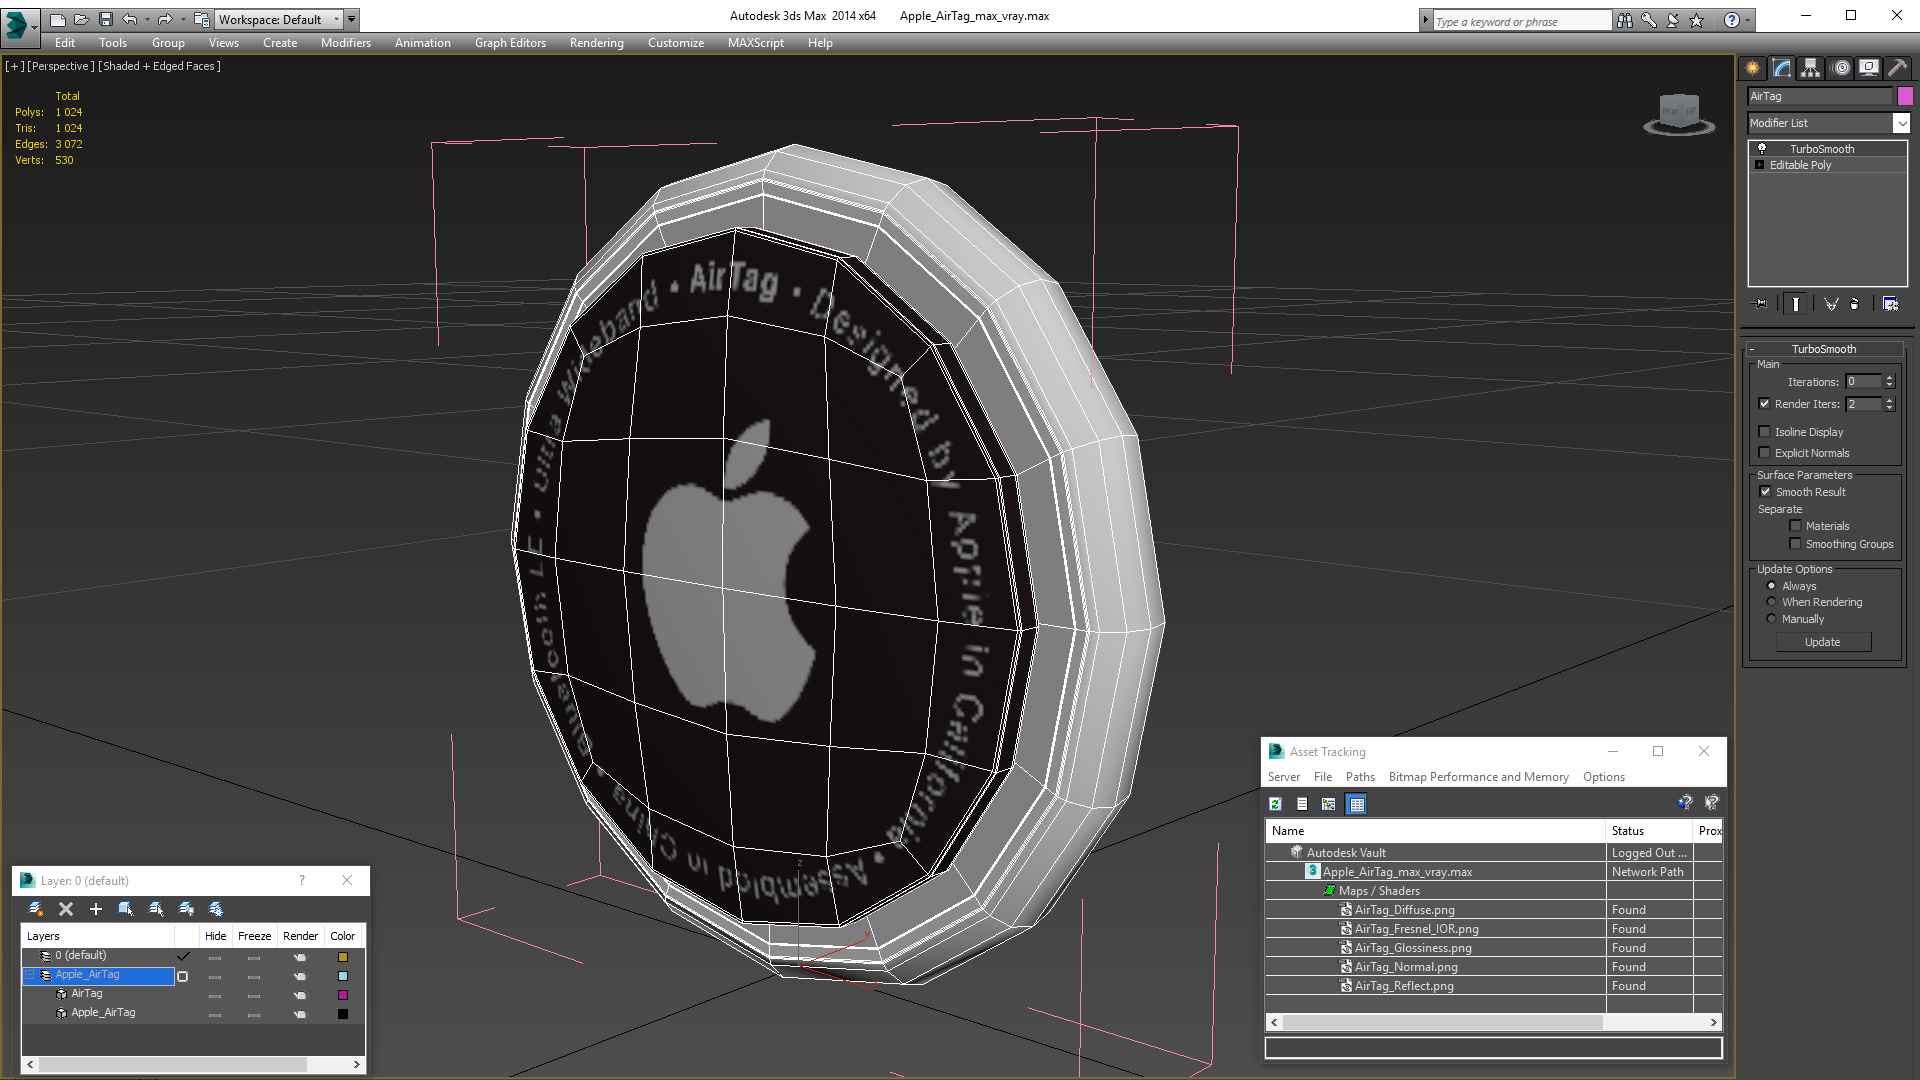This screenshot has height=1080, width=1920.
Task: Click the Perspective viewport label
Action: coord(61,66)
